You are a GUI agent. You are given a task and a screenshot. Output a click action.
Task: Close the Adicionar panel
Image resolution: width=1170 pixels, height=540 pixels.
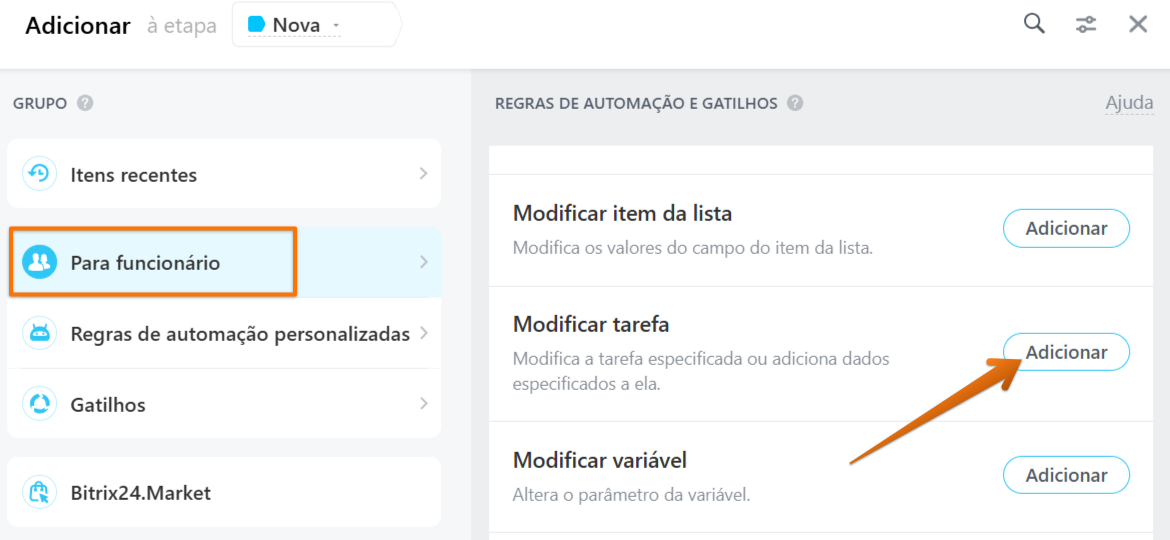coord(1137,25)
